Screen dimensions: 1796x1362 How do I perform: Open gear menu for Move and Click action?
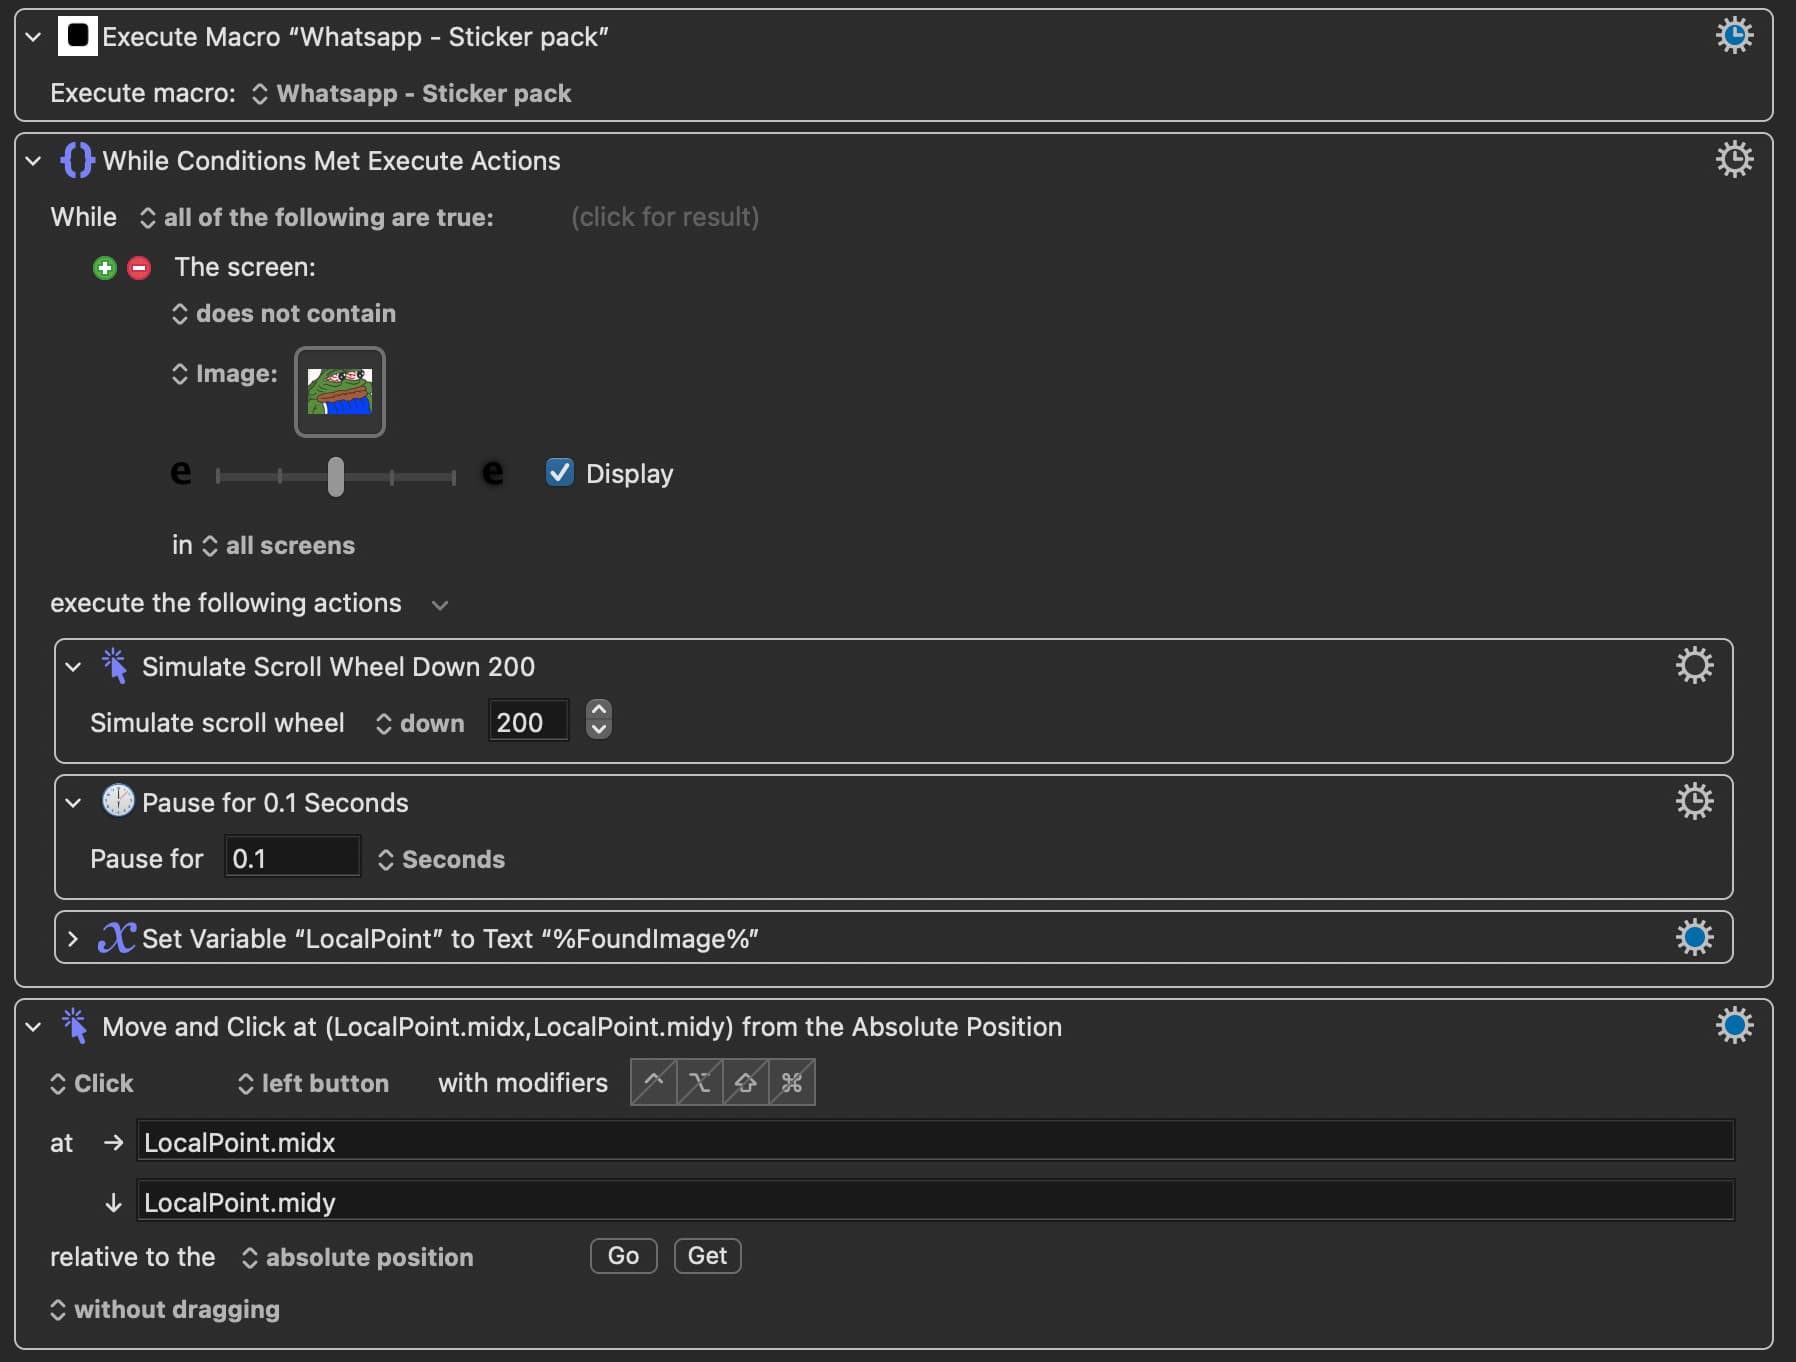1734,1026
